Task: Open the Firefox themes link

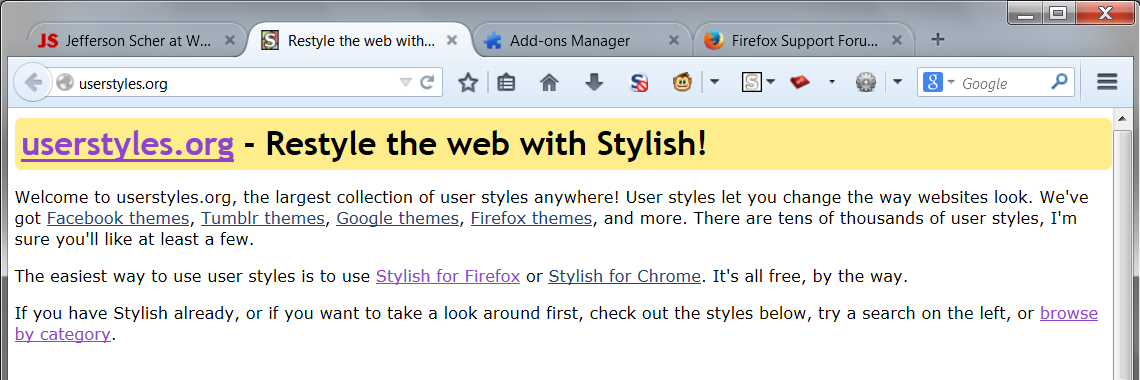Action: point(531,218)
